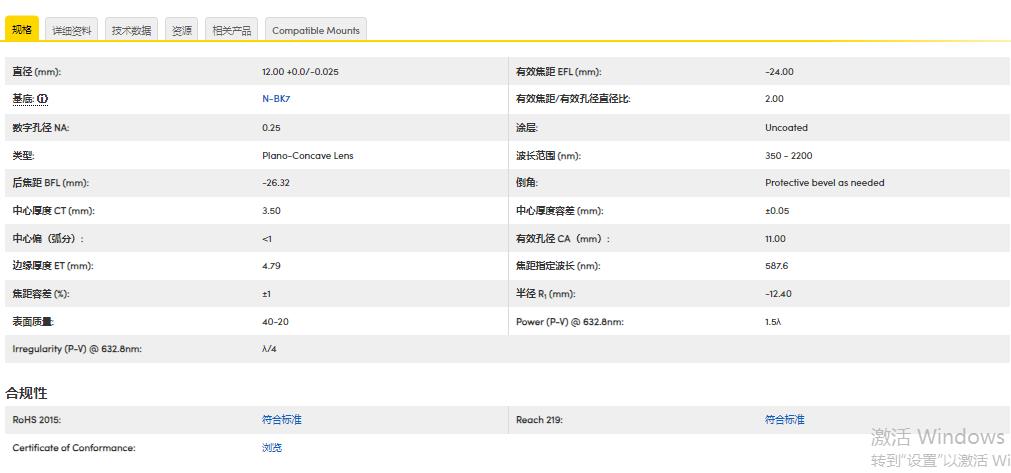Image resolution: width=1011 pixels, height=473 pixels.
Task: Open the 技术数据 tab
Action: [x=132, y=30]
